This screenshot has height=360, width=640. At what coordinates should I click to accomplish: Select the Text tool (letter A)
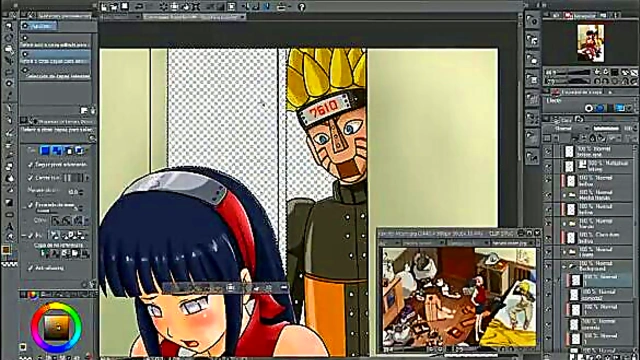point(9,226)
